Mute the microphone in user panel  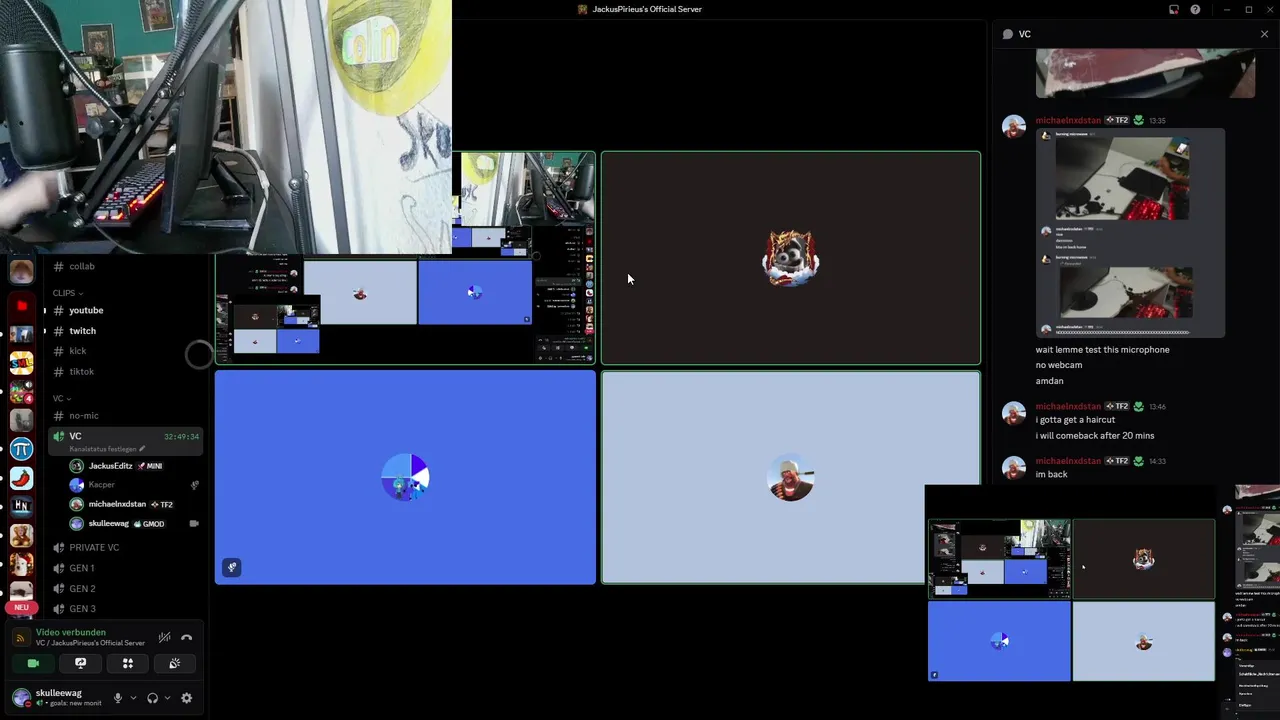coord(118,698)
